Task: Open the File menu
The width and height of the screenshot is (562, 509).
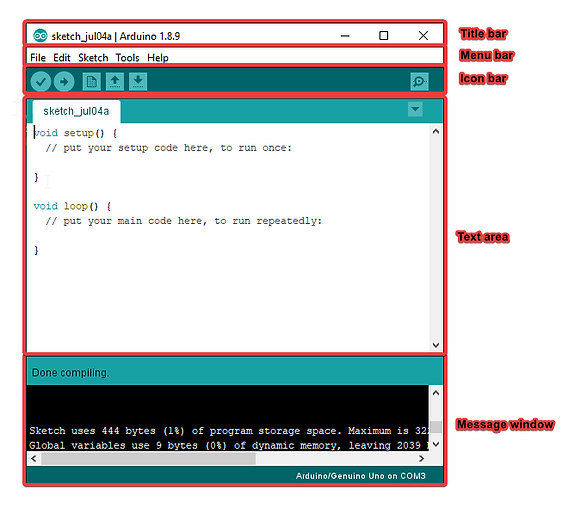Action: [x=38, y=58]
